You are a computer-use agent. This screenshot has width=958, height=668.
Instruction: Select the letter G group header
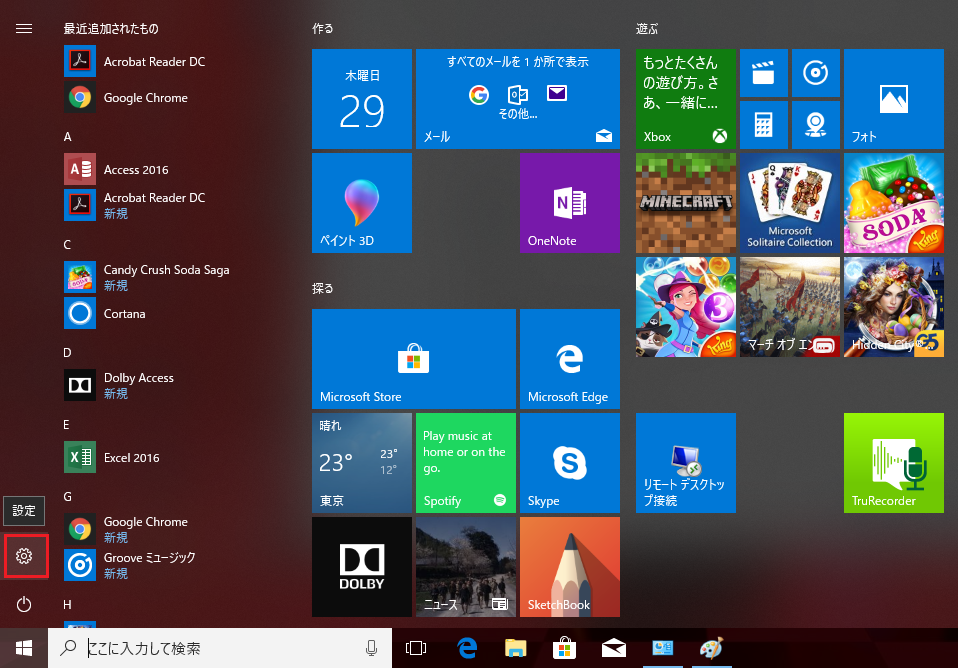click(67, 497)
